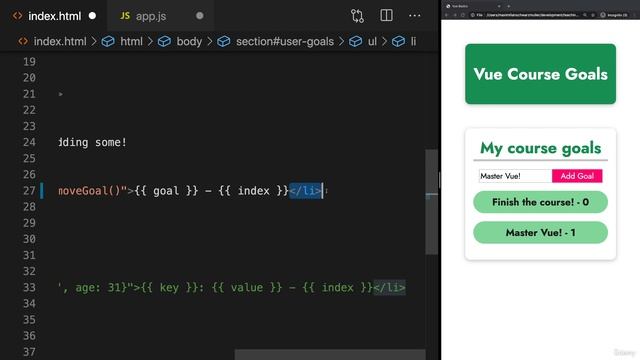The width and height of the screenshot is (640, 360).
Task: Select body element in the breadcrumb
Action: [189, 42]
